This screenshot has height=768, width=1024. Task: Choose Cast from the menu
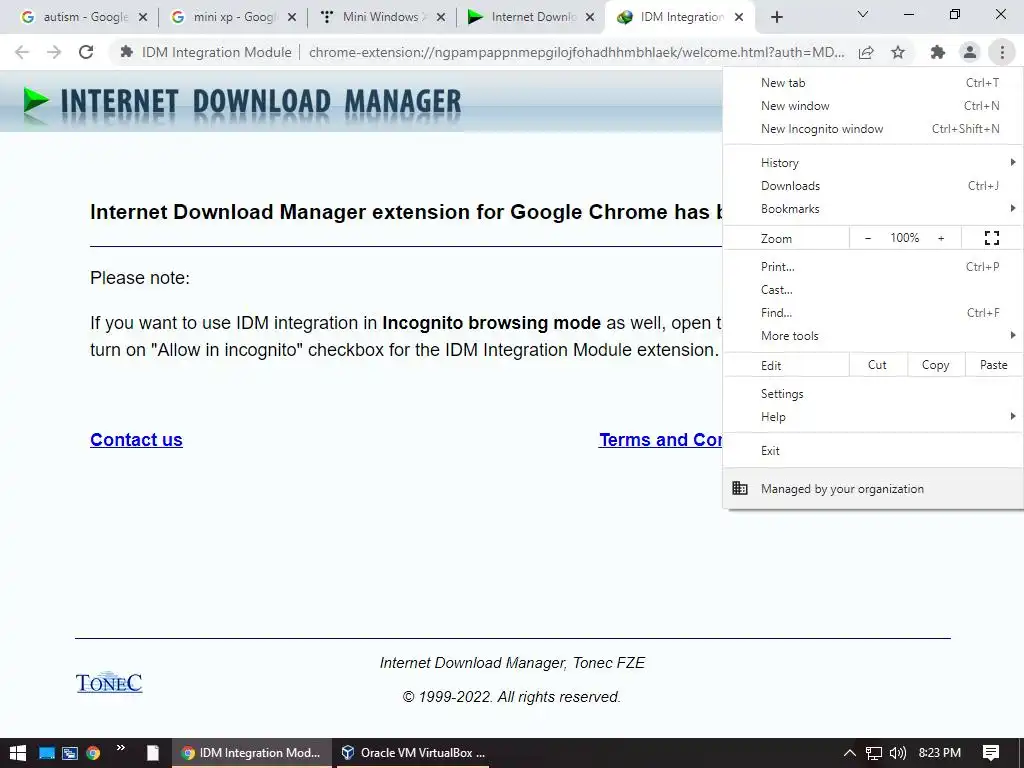point(873,289)
